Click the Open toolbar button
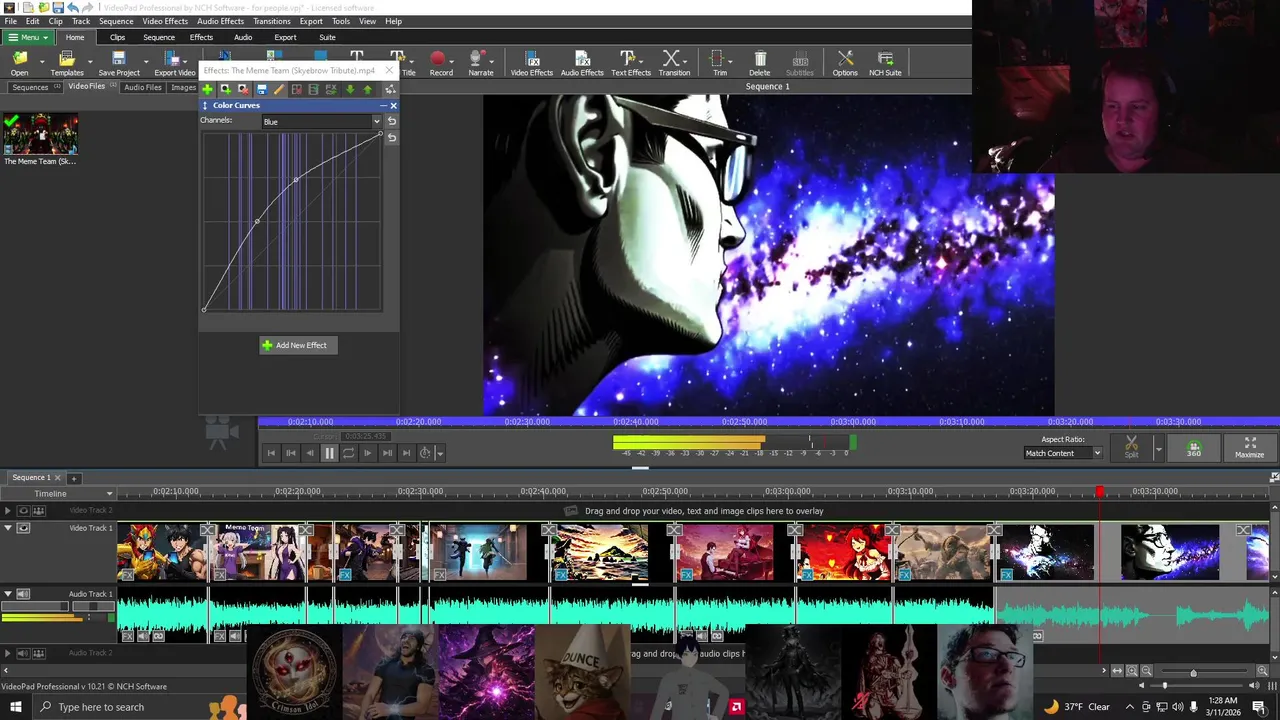Image resolution: width=1280 pixels, height=720 pixels. point(19,64)
